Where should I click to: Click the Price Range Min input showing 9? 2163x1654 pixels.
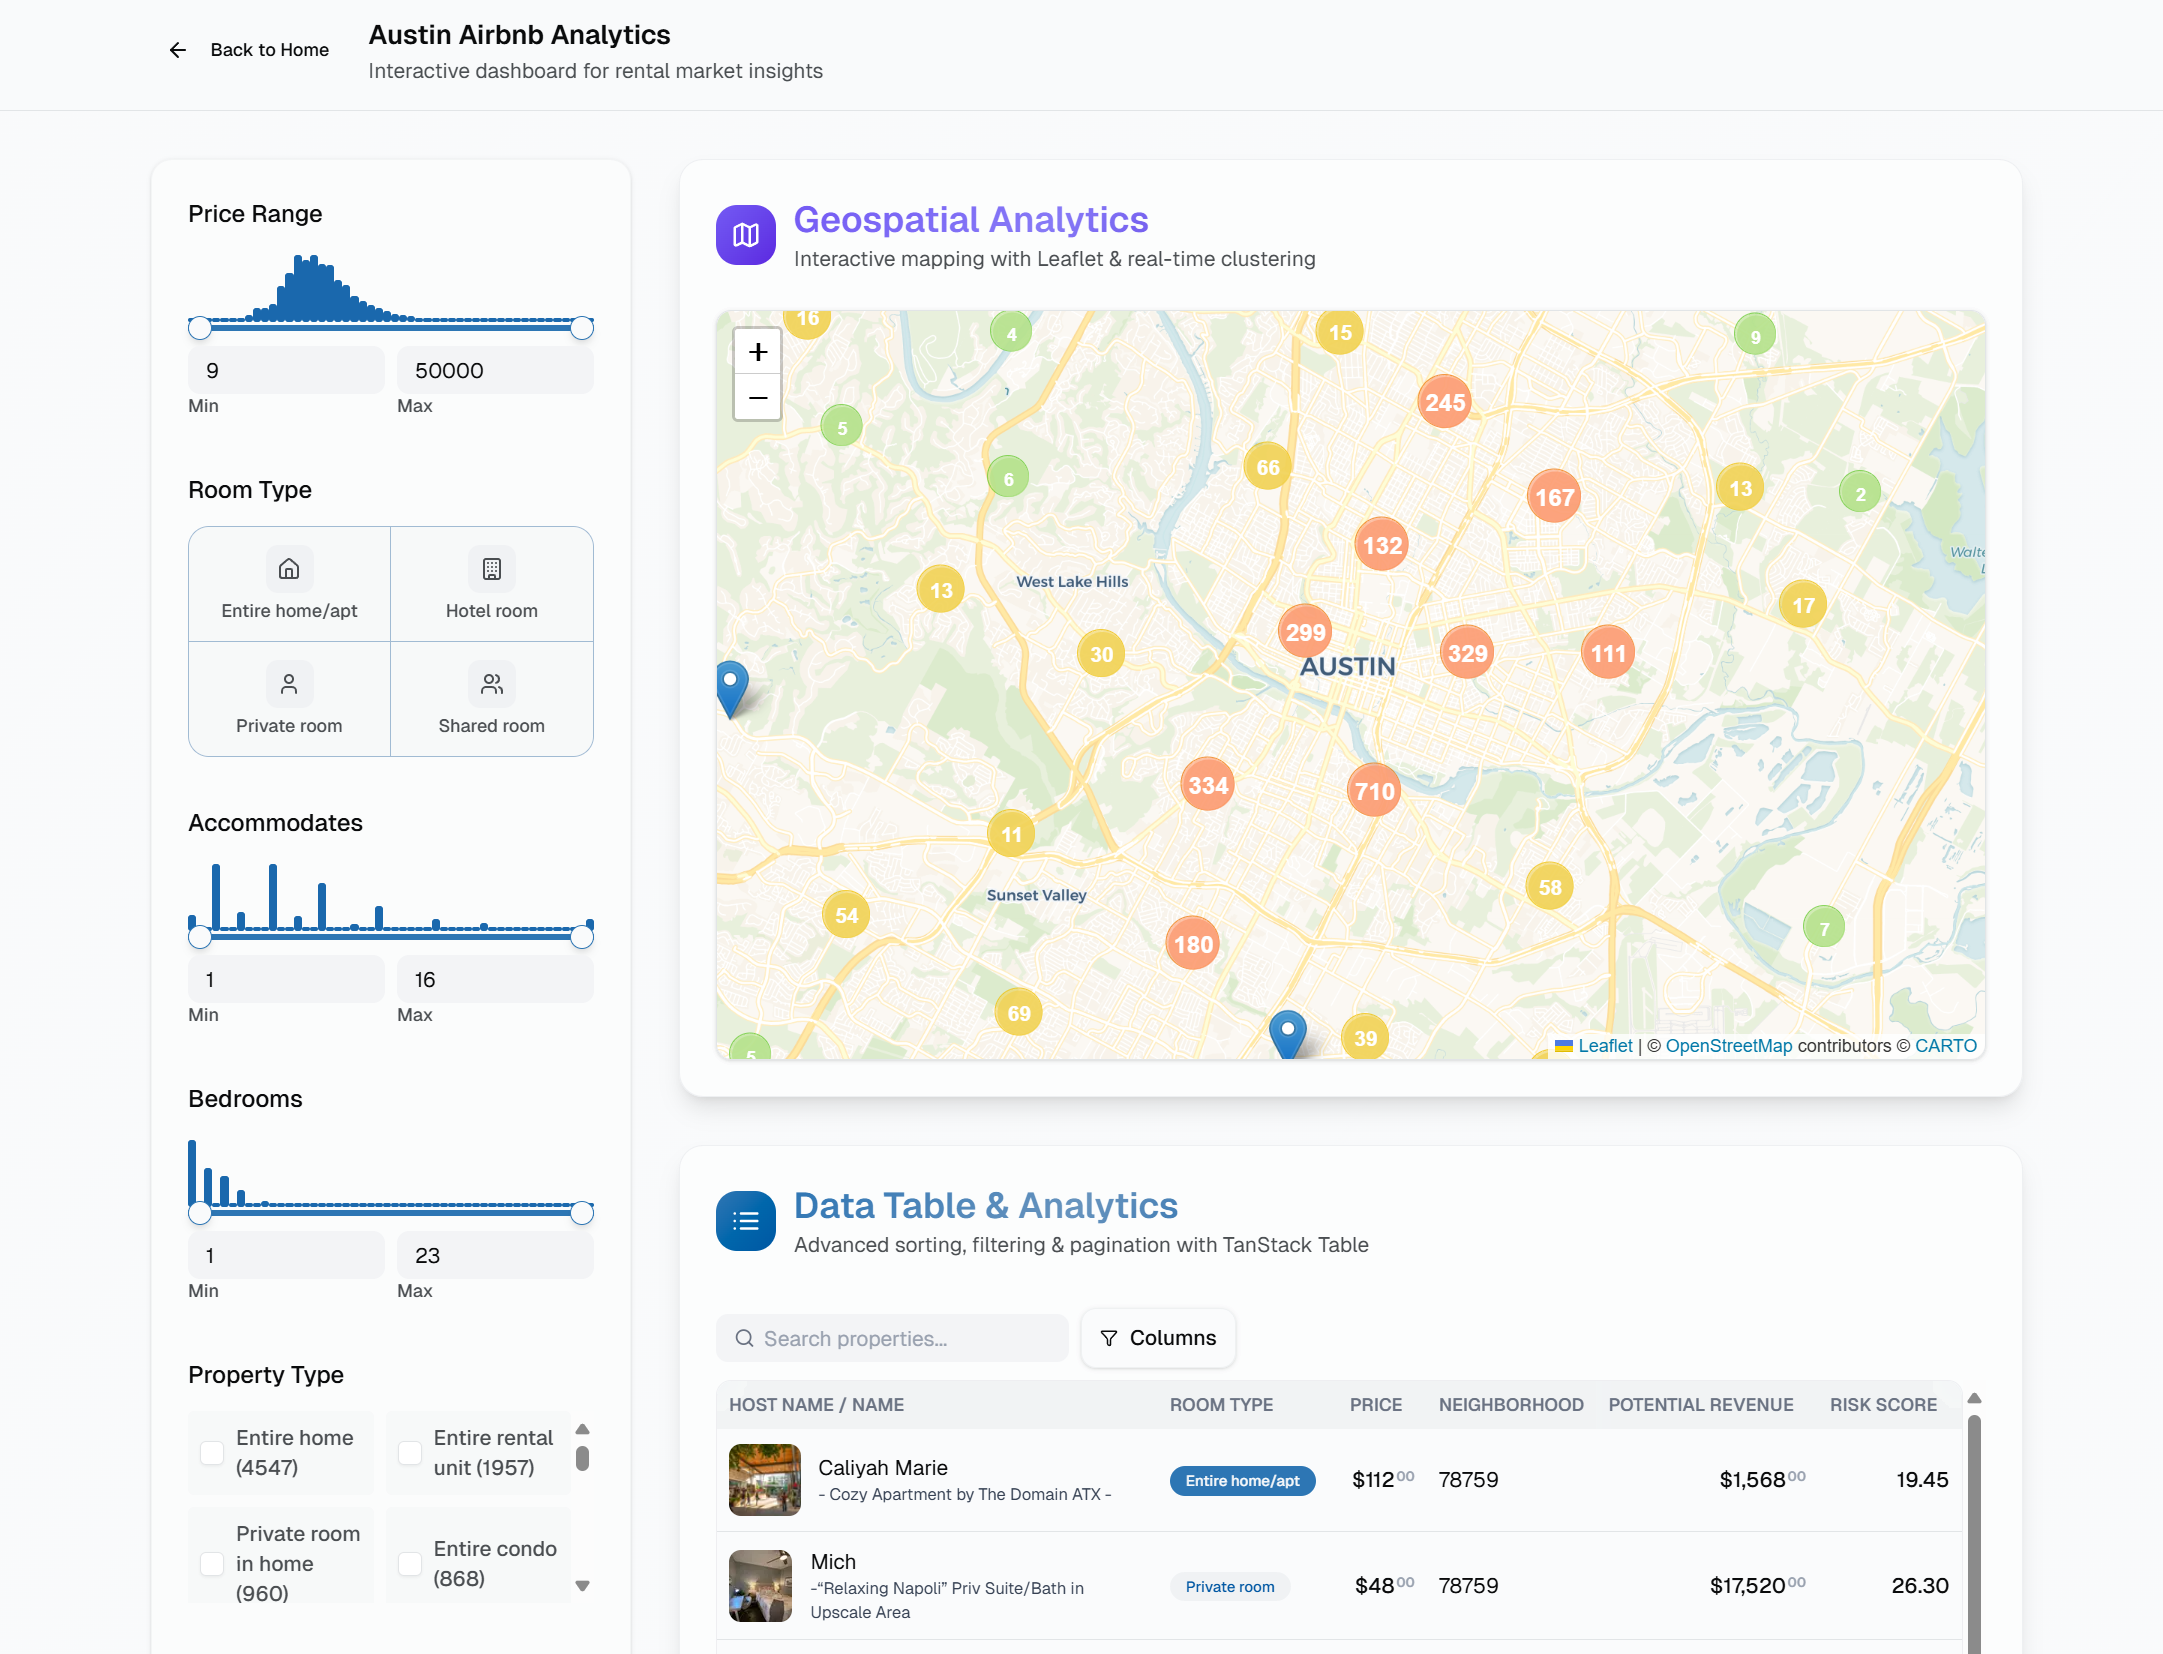point(286,370)
